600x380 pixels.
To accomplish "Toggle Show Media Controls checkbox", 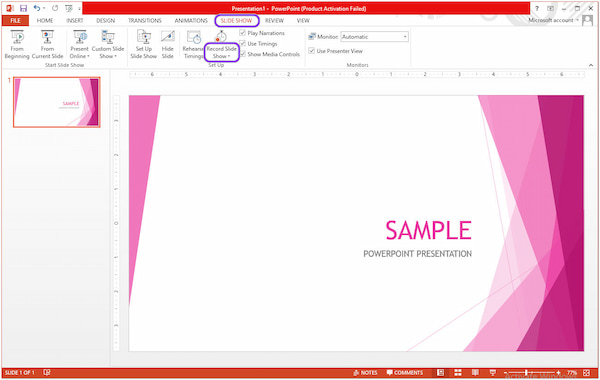I will point(243,54).
